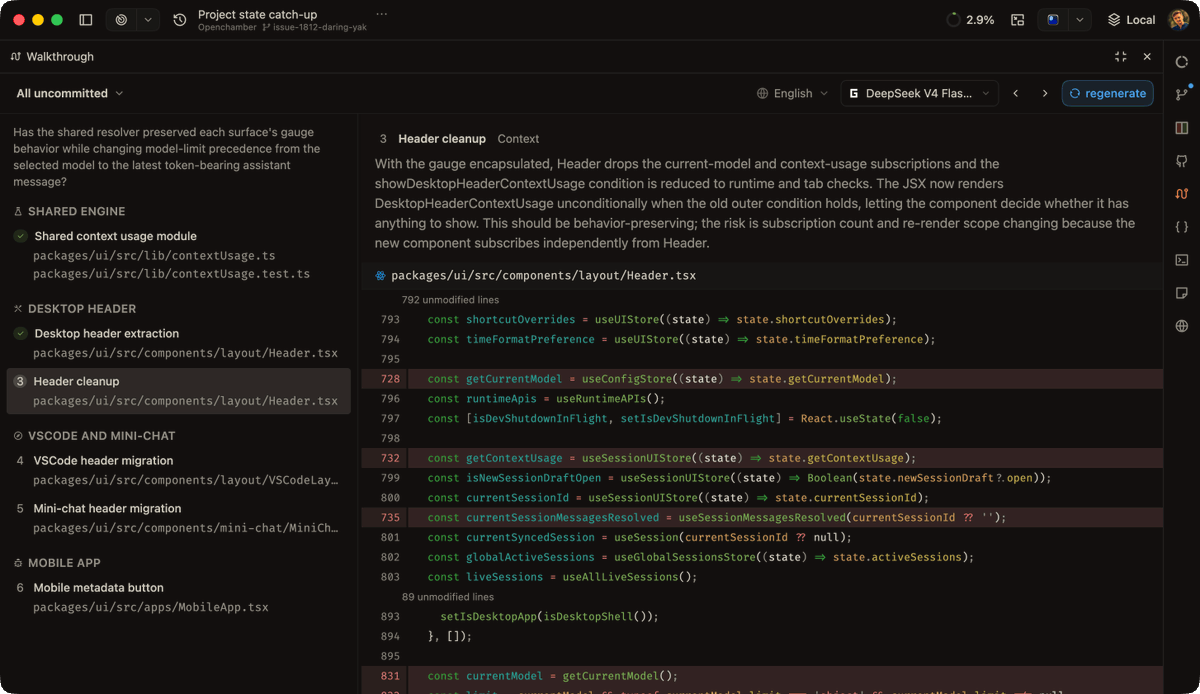
Task: Open the GitHub icon in right sidebar
Action: click(1182, 161)
